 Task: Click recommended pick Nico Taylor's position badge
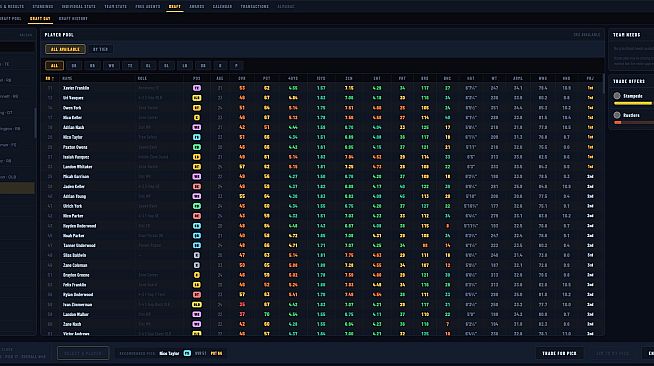[x=187, y=353]
